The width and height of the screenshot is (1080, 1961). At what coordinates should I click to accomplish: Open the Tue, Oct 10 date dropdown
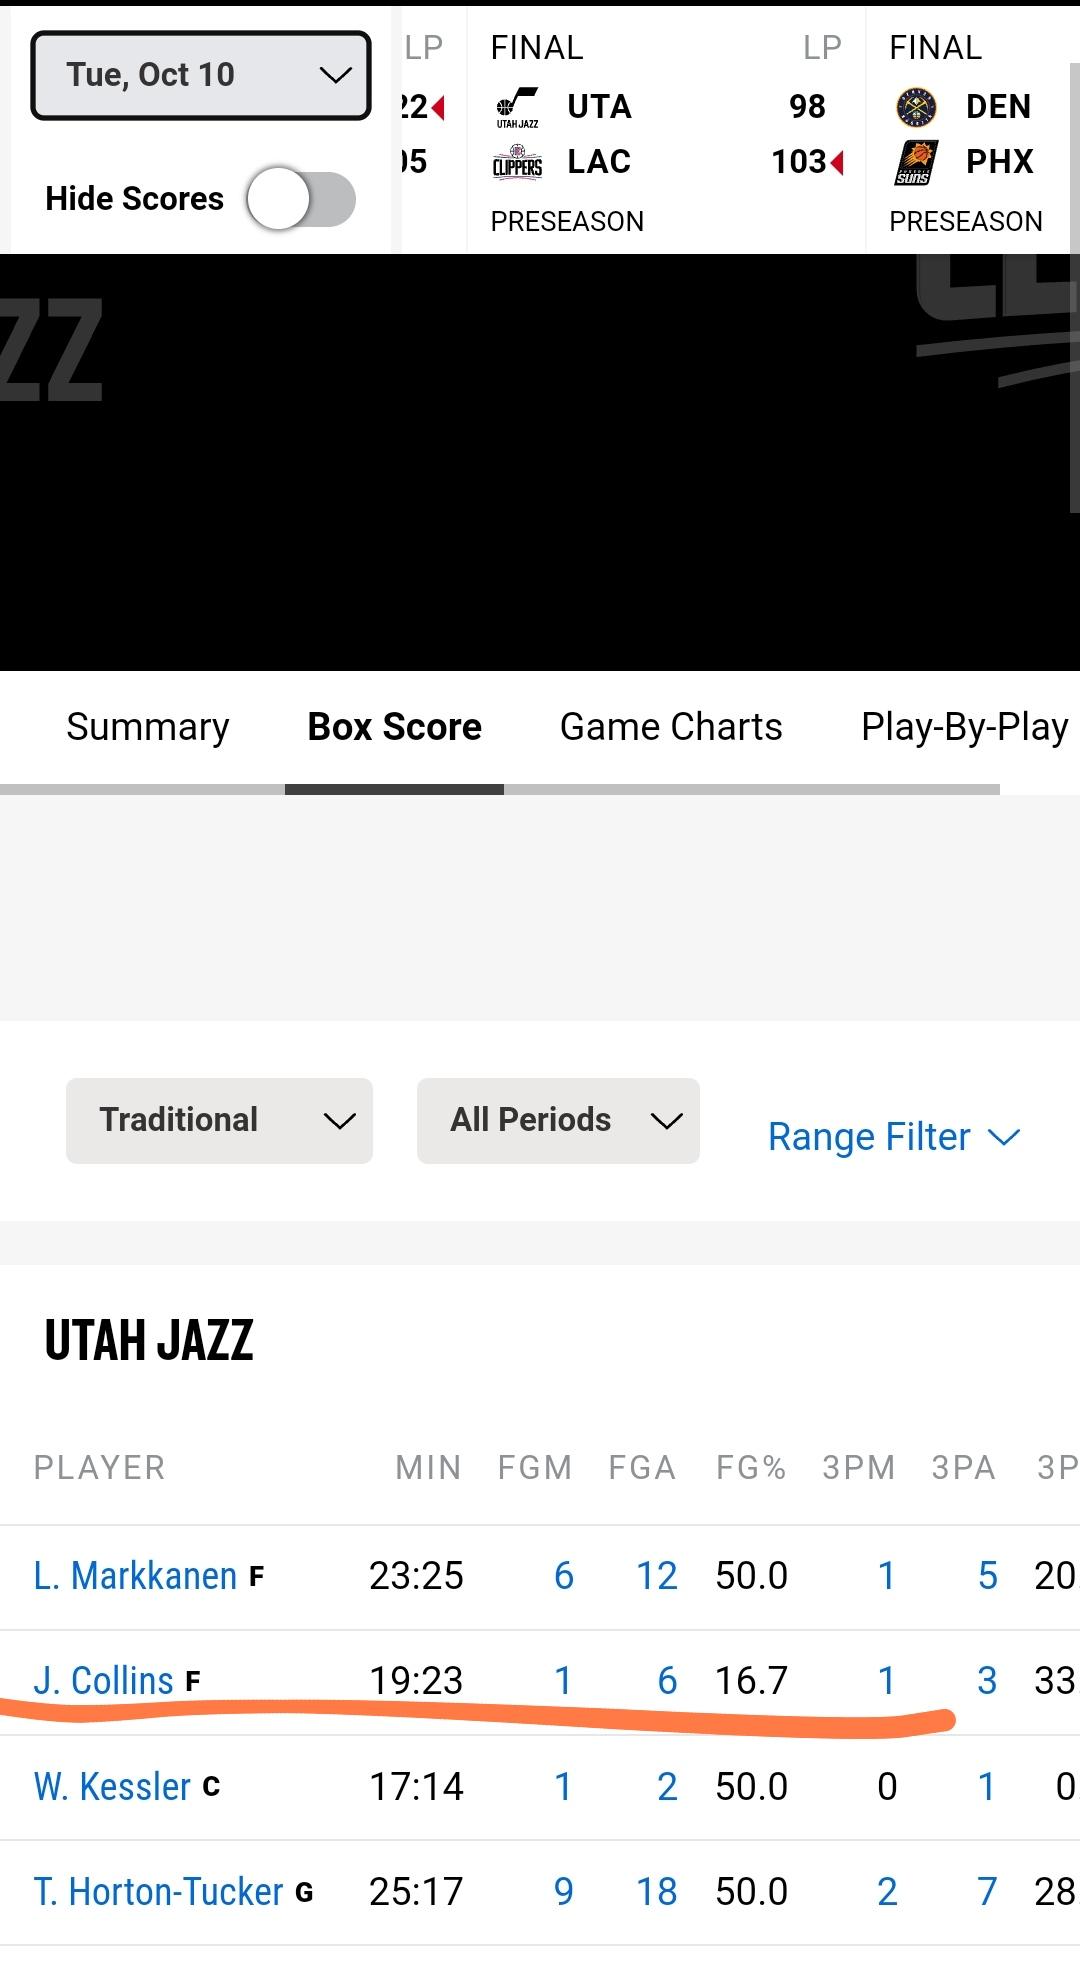(x=201, y=75)
